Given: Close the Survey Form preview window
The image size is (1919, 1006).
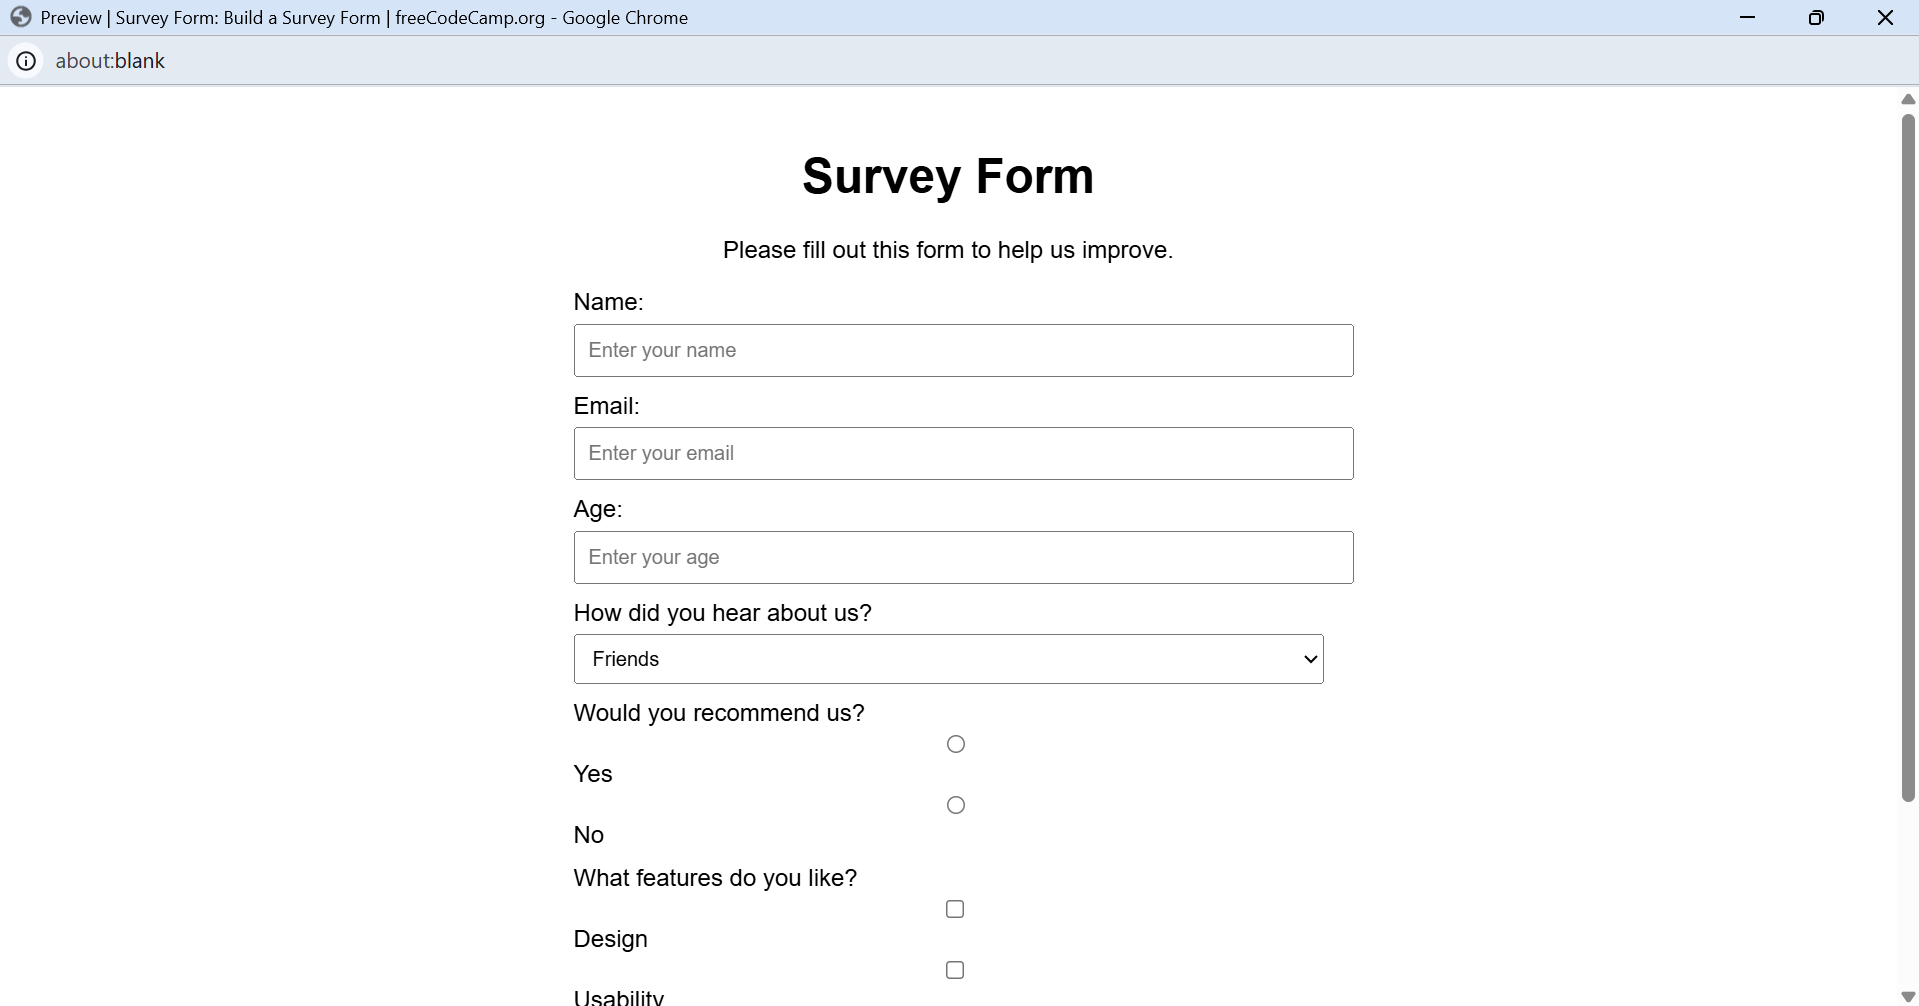Looking at the screenshot, I should [x=1885, y=17].
